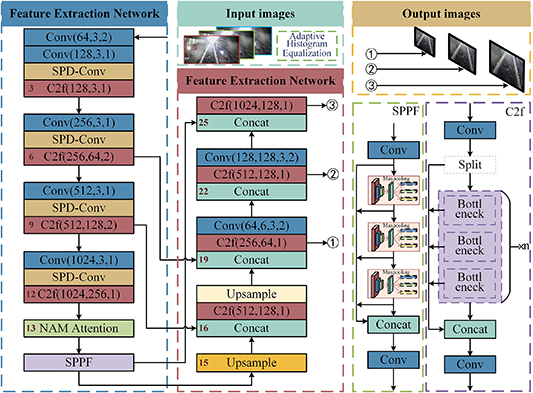533x393 pixels.
Task: Select SPD-Conv above C2f(128,3,1)
Action: (x=79, y=71)
